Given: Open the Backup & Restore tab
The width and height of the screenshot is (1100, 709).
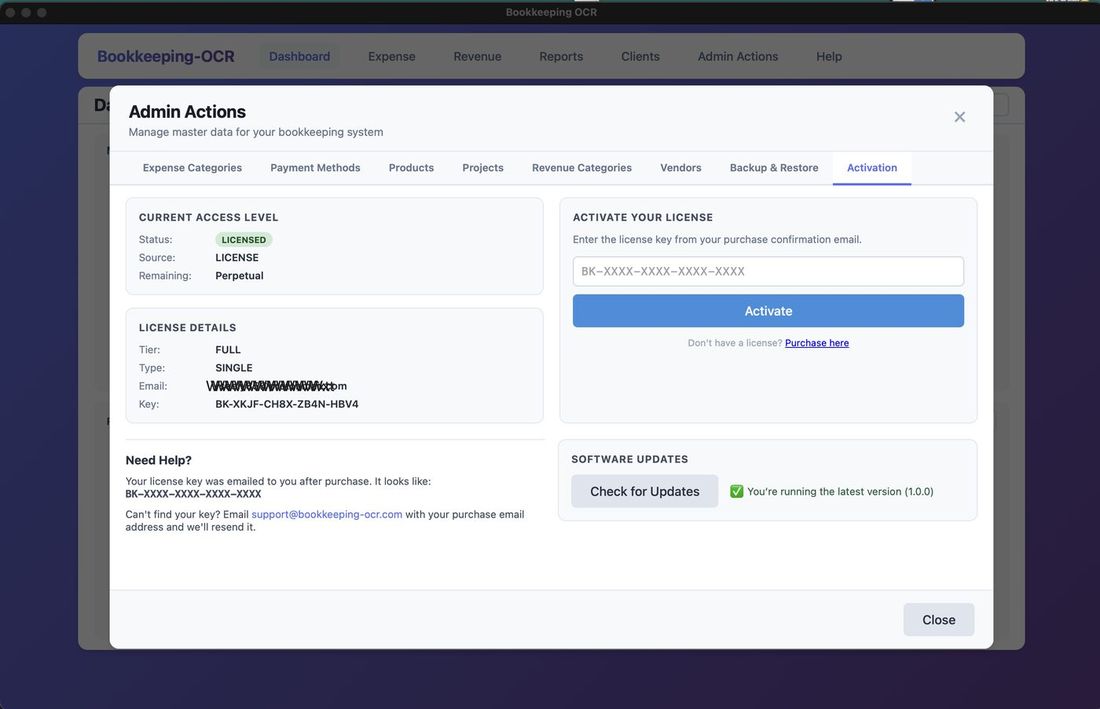Looking at the screenshot, I should pyautogui.click(x=774, y=168).
